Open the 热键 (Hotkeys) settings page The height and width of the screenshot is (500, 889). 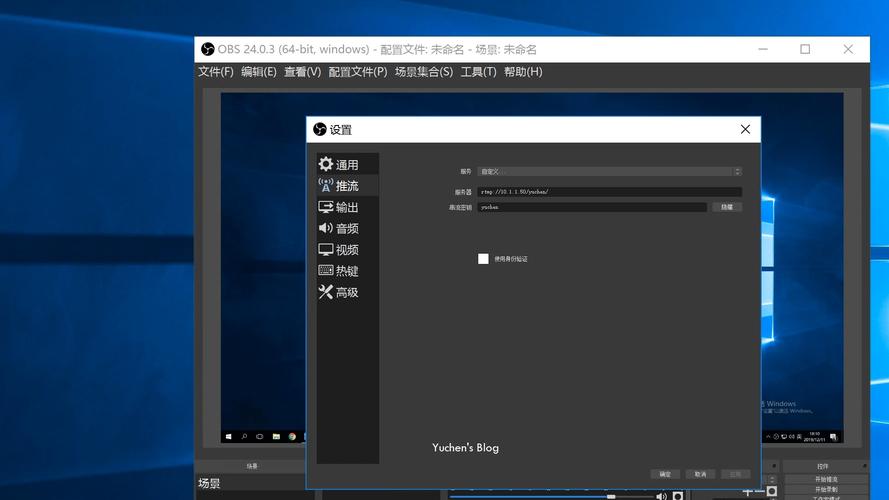click(x=347, y=270)
